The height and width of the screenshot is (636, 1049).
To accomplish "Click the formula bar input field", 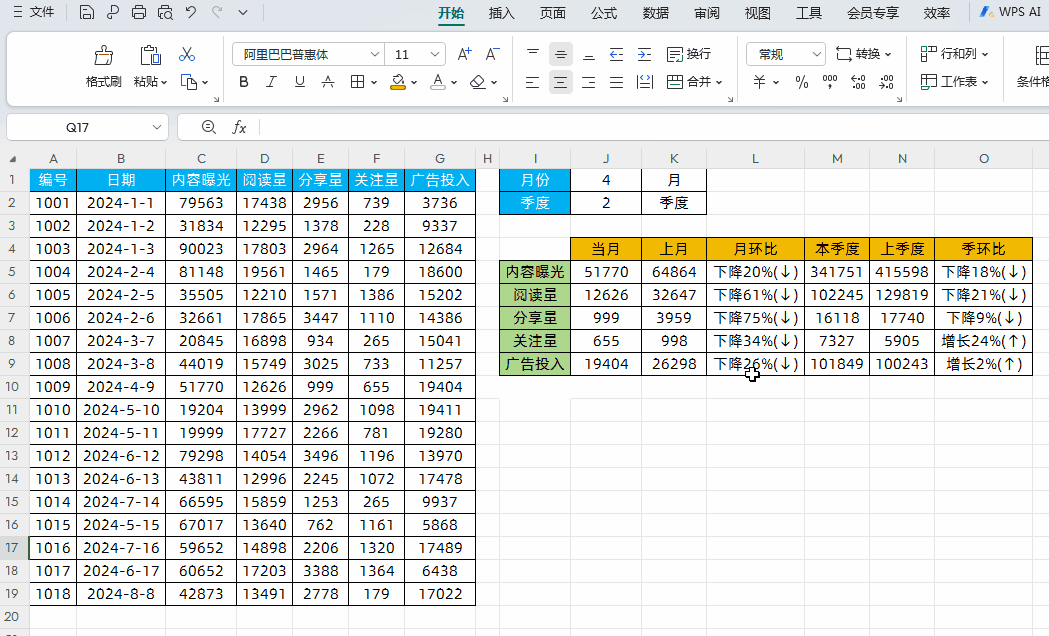I will point(654,127).
